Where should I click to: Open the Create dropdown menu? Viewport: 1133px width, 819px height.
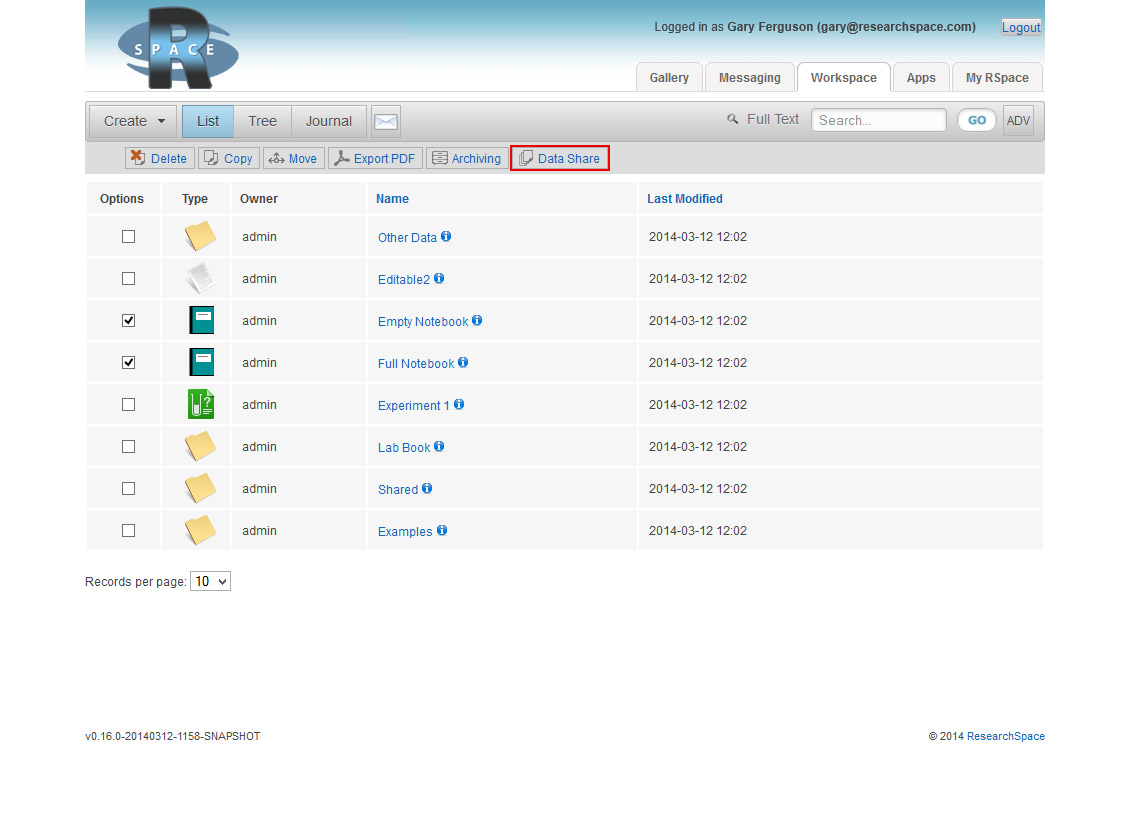tap(134, 121)
